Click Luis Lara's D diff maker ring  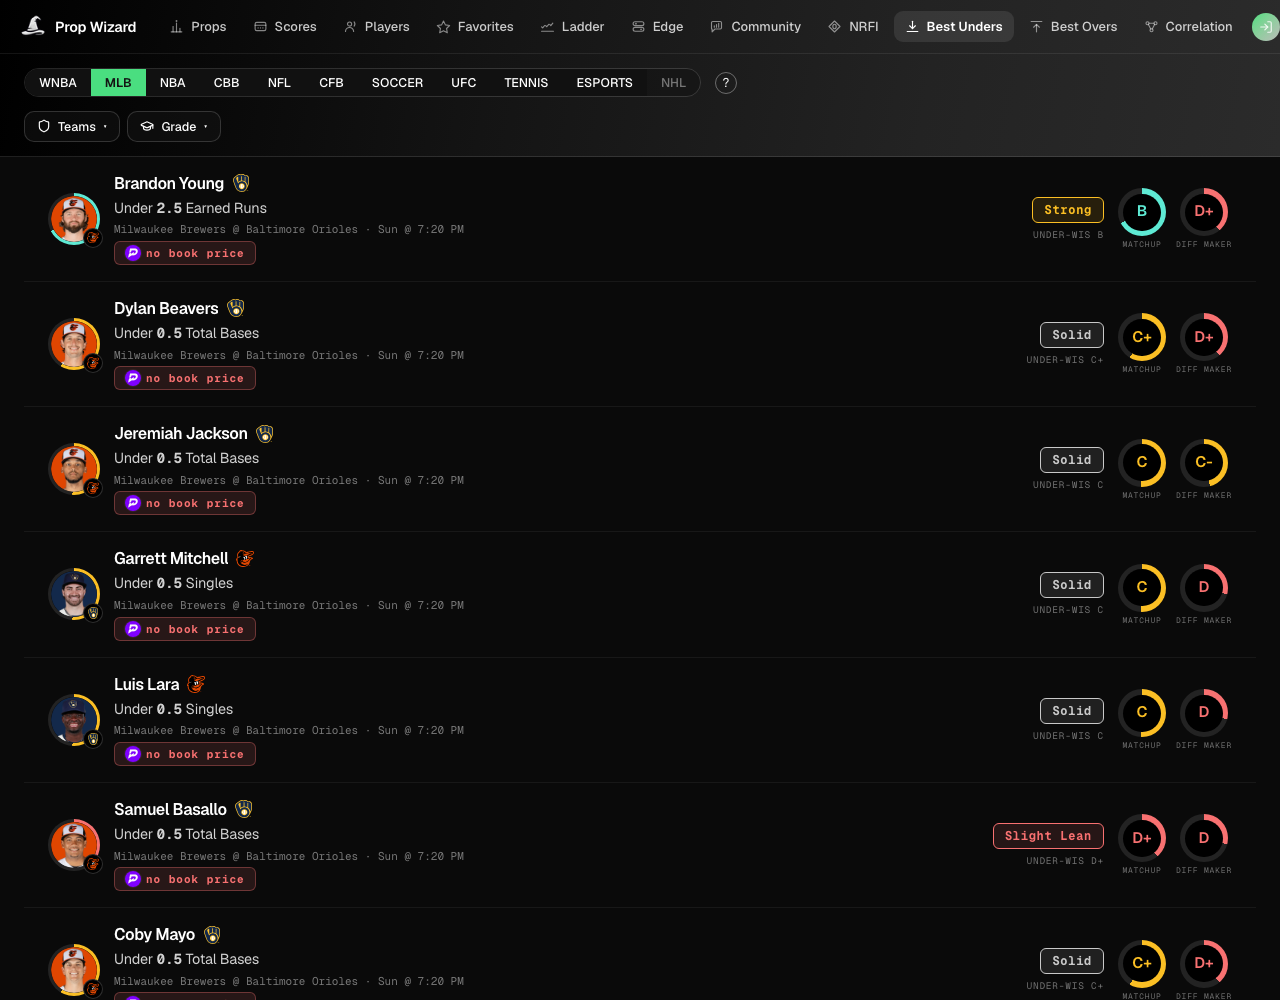pyautogui.click(x=1204, y=713)
